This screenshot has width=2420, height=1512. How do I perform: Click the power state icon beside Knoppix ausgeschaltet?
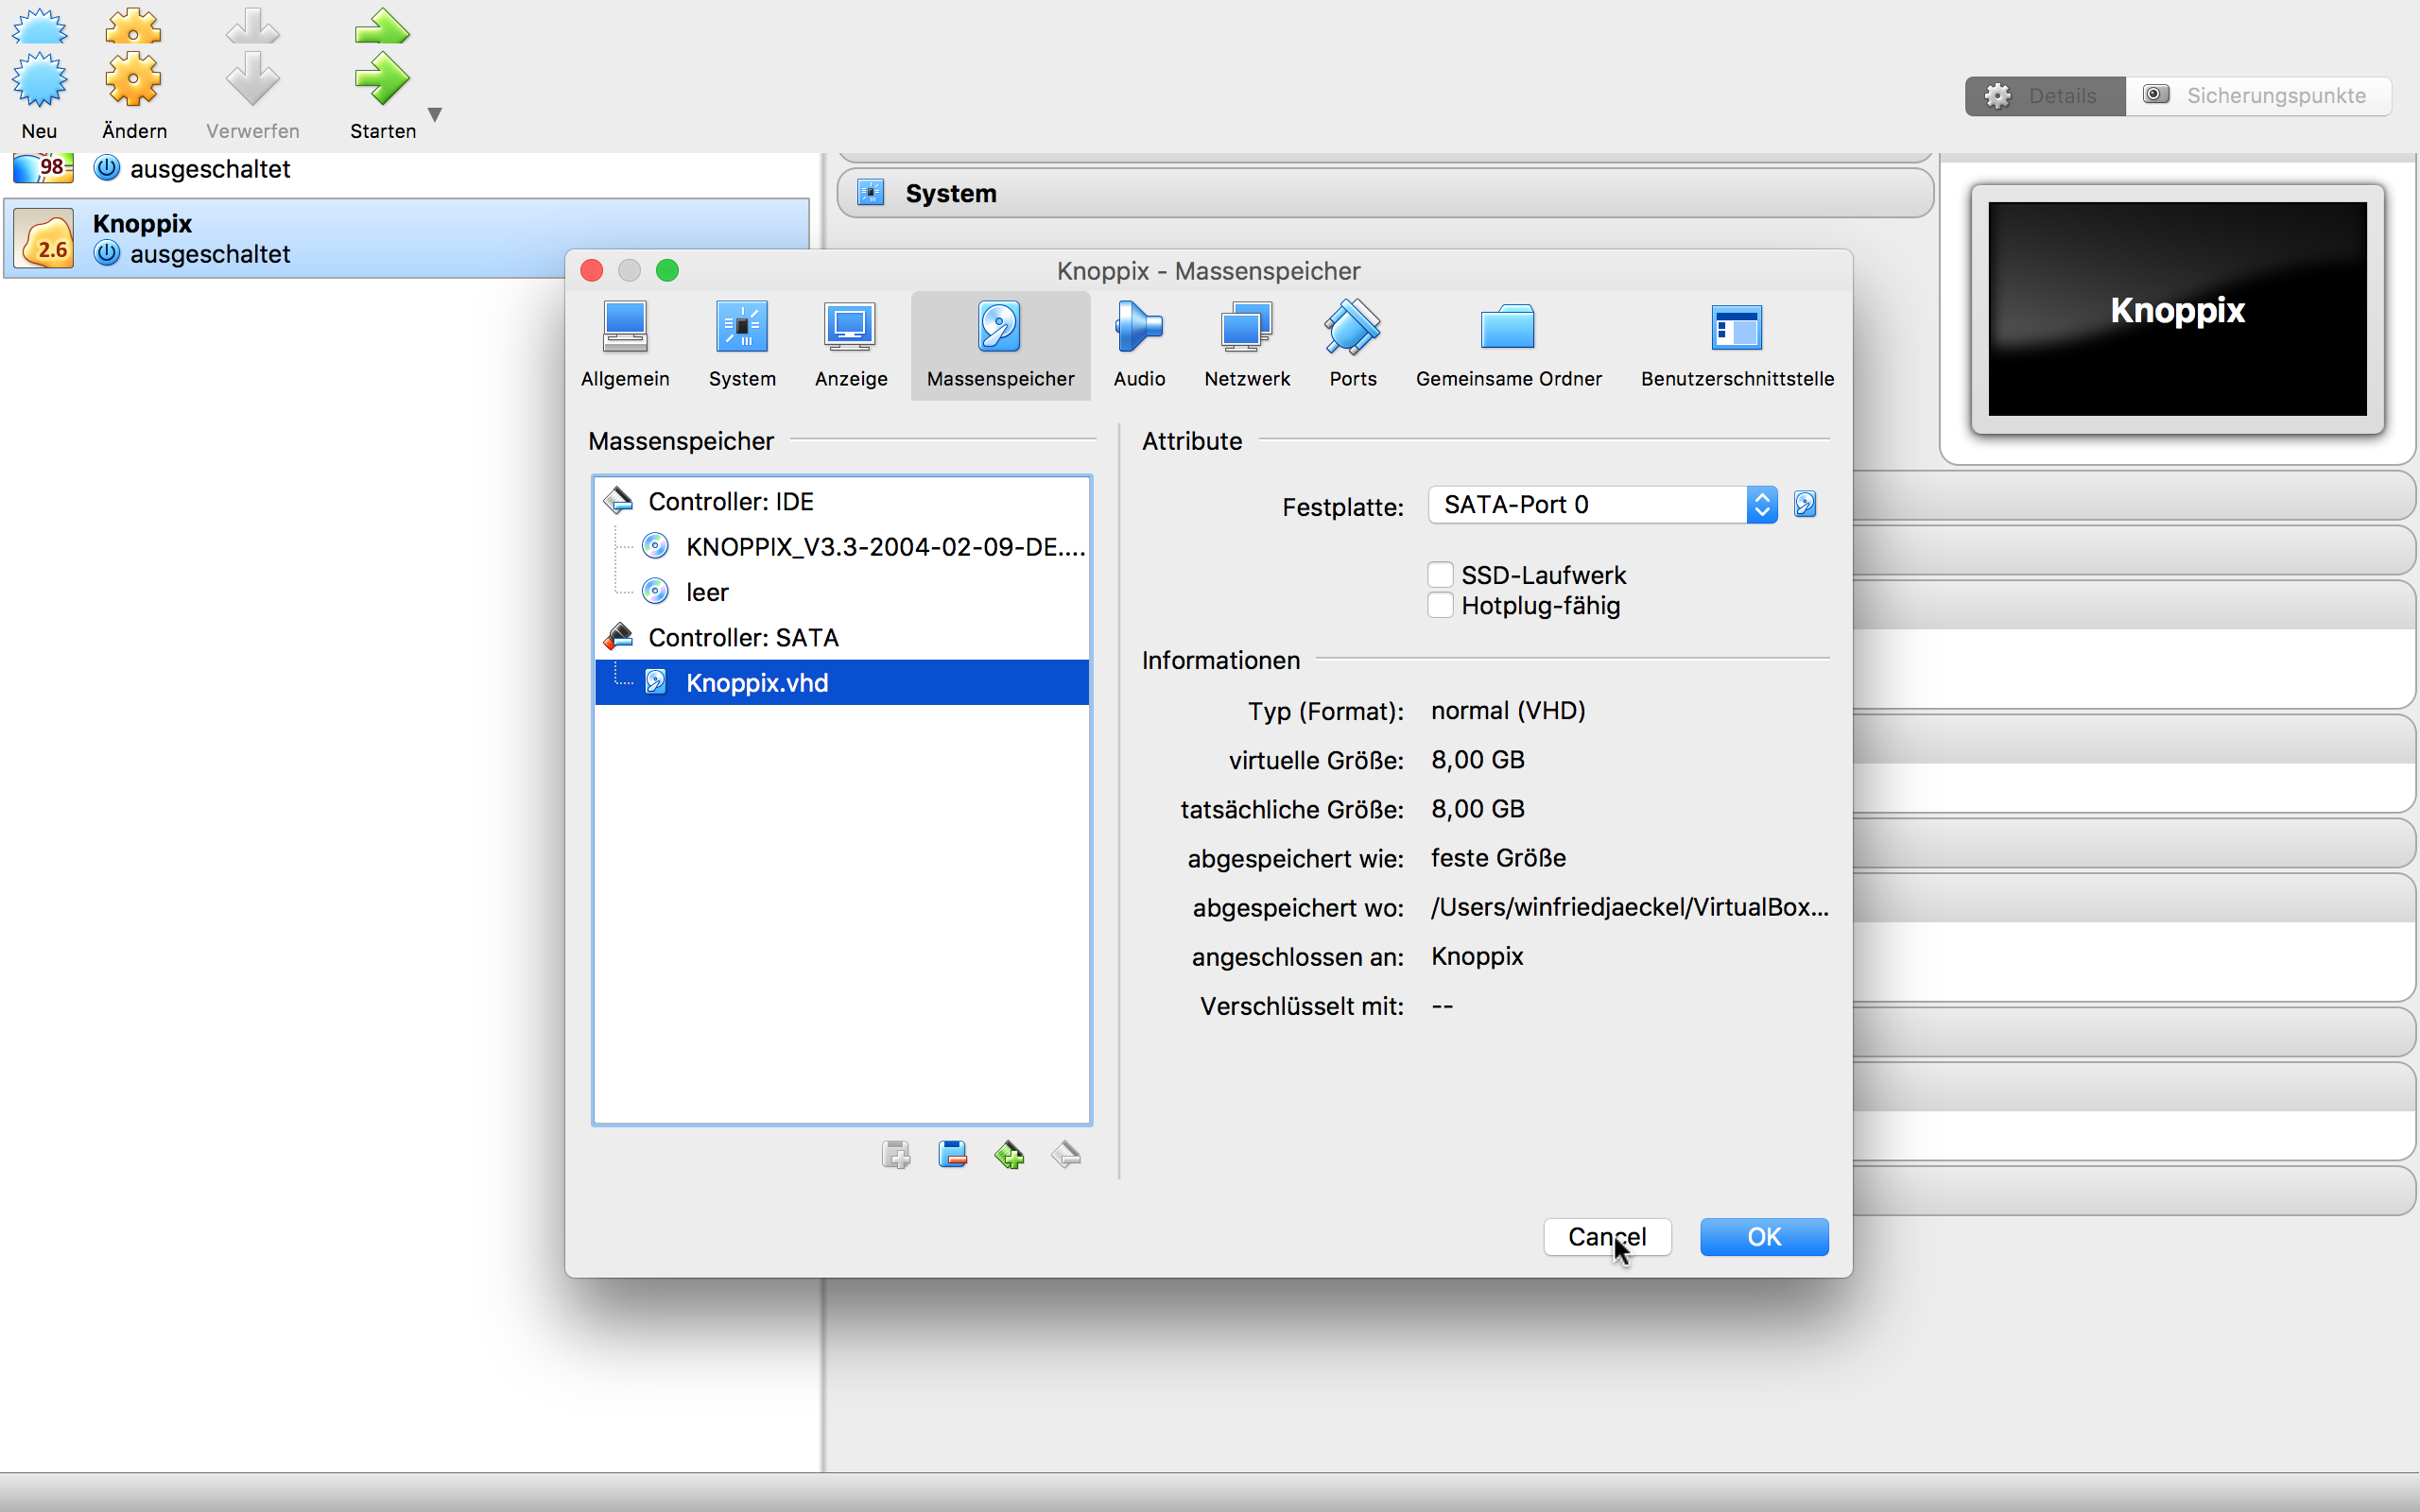click(x=107, y=254)
